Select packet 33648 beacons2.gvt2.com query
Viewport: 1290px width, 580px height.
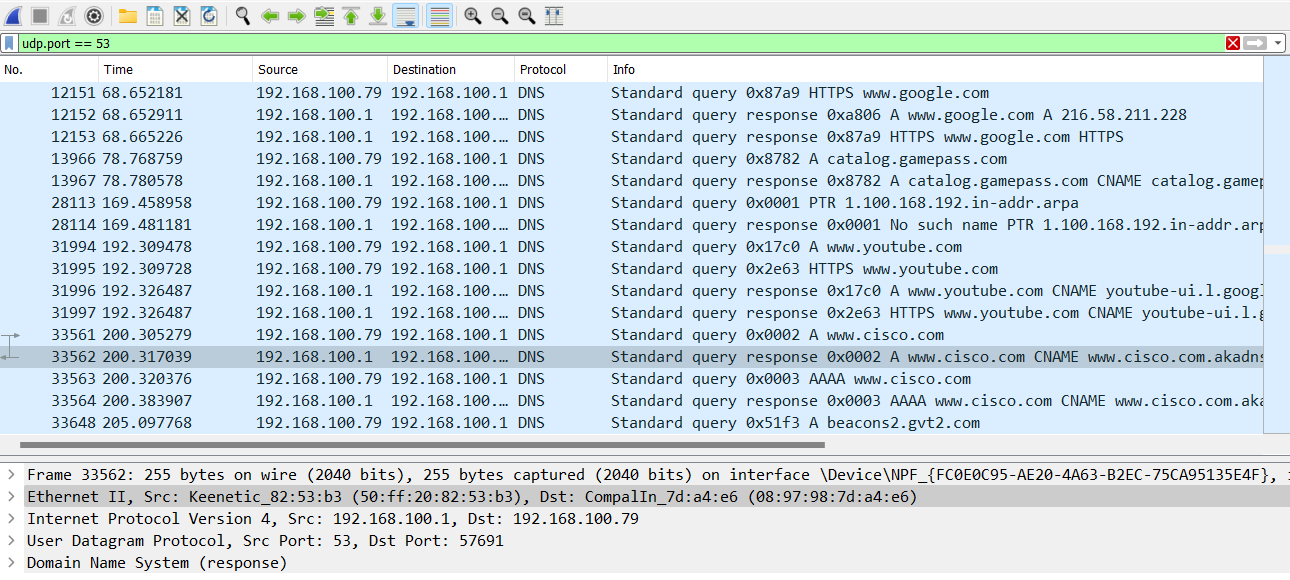(x=632, y=423)
